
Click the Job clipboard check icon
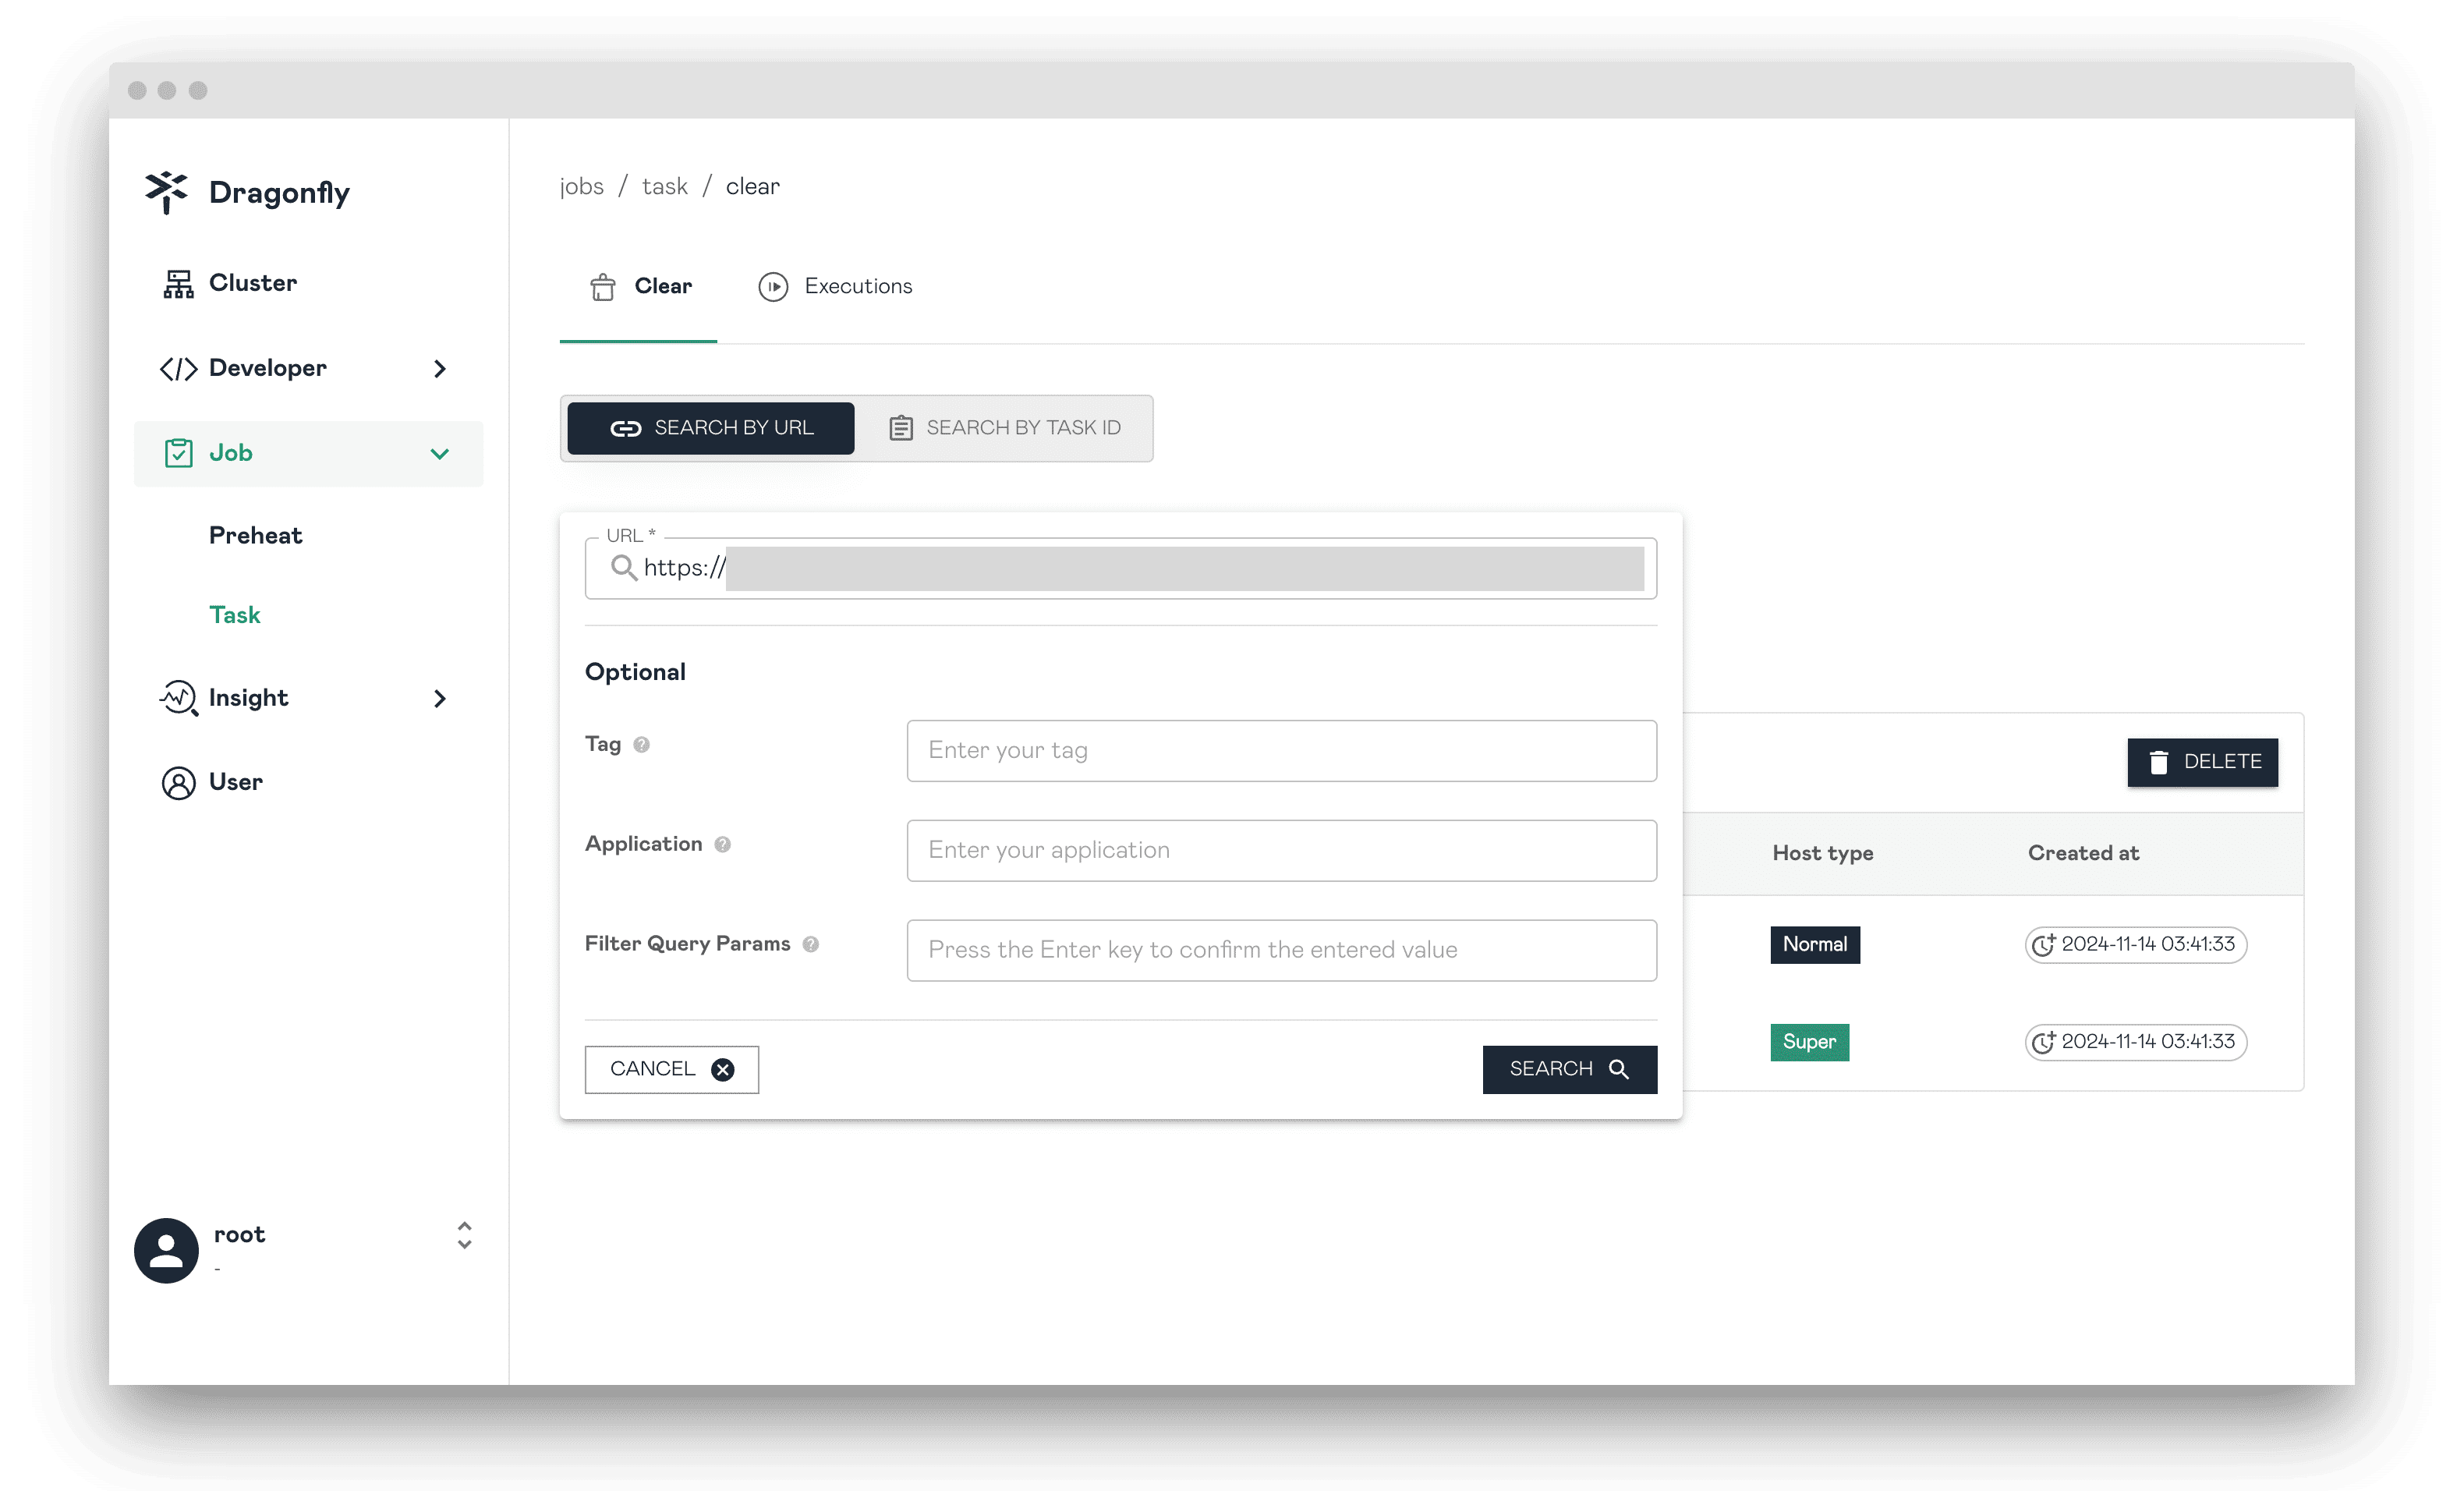178,453
